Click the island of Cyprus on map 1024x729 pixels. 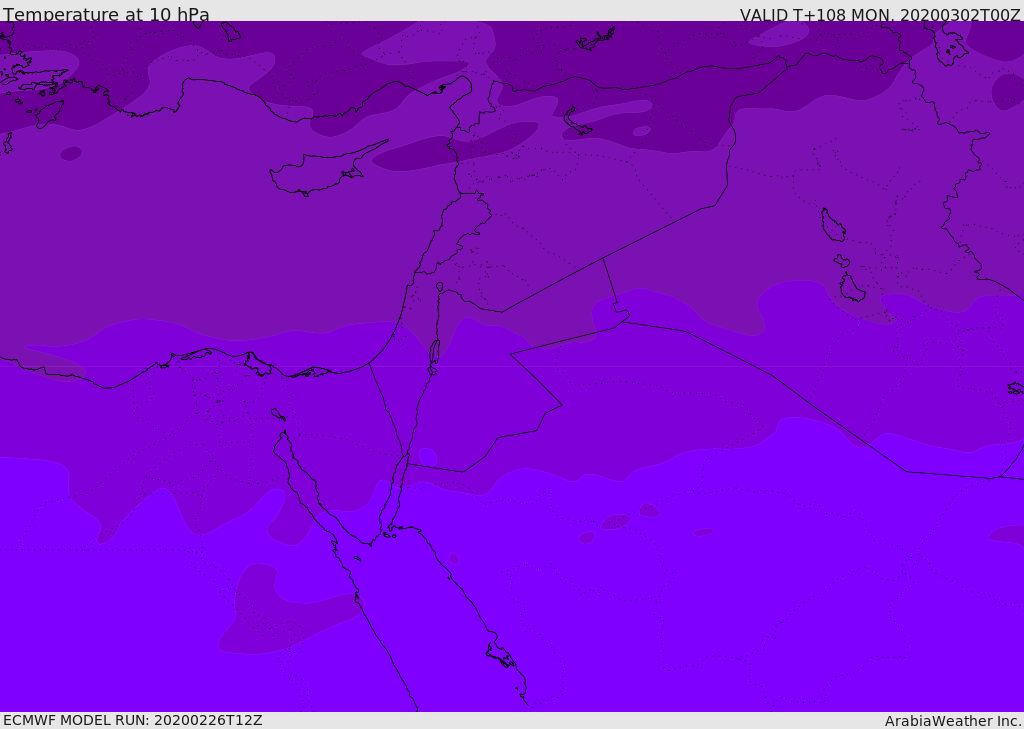[321, 171]
